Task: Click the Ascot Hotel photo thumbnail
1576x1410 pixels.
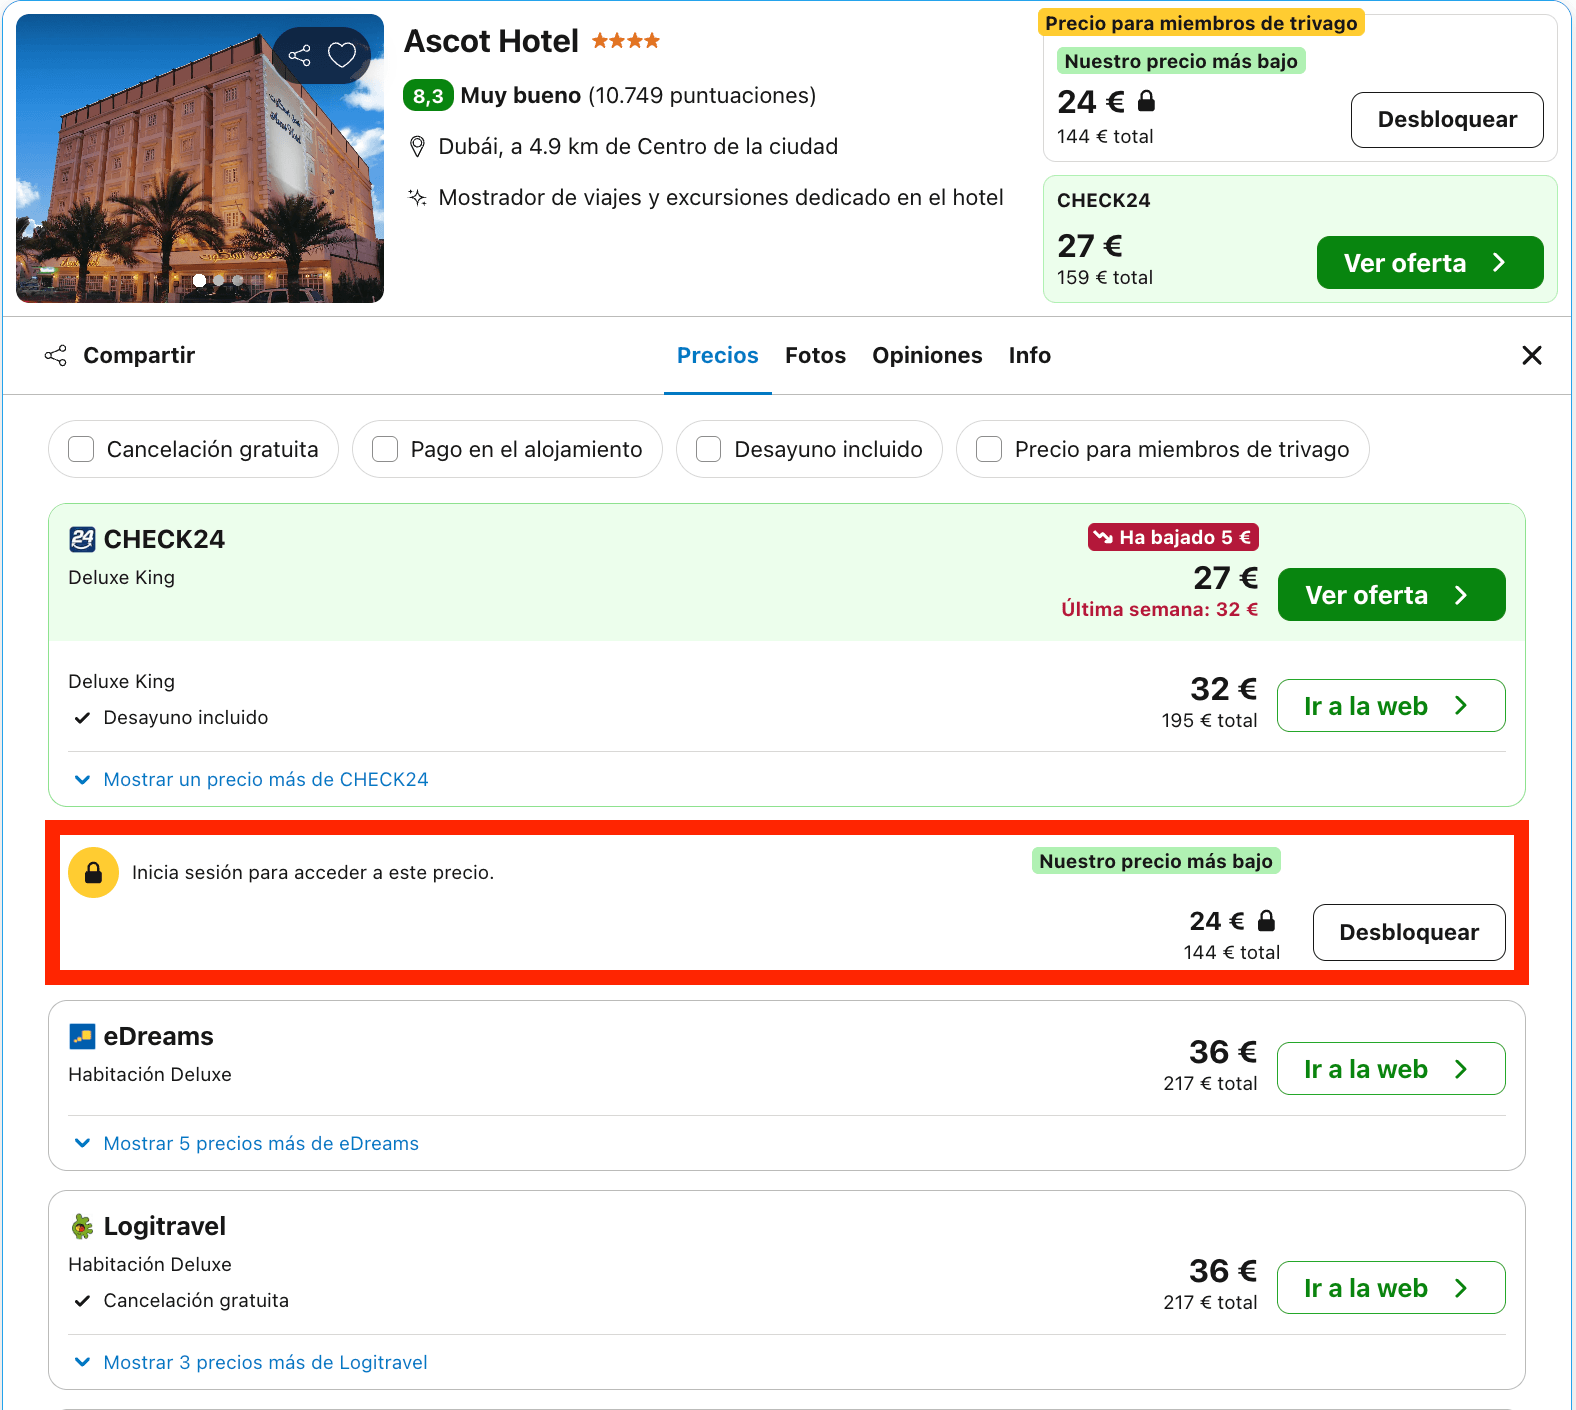Action: click(200, 158)
